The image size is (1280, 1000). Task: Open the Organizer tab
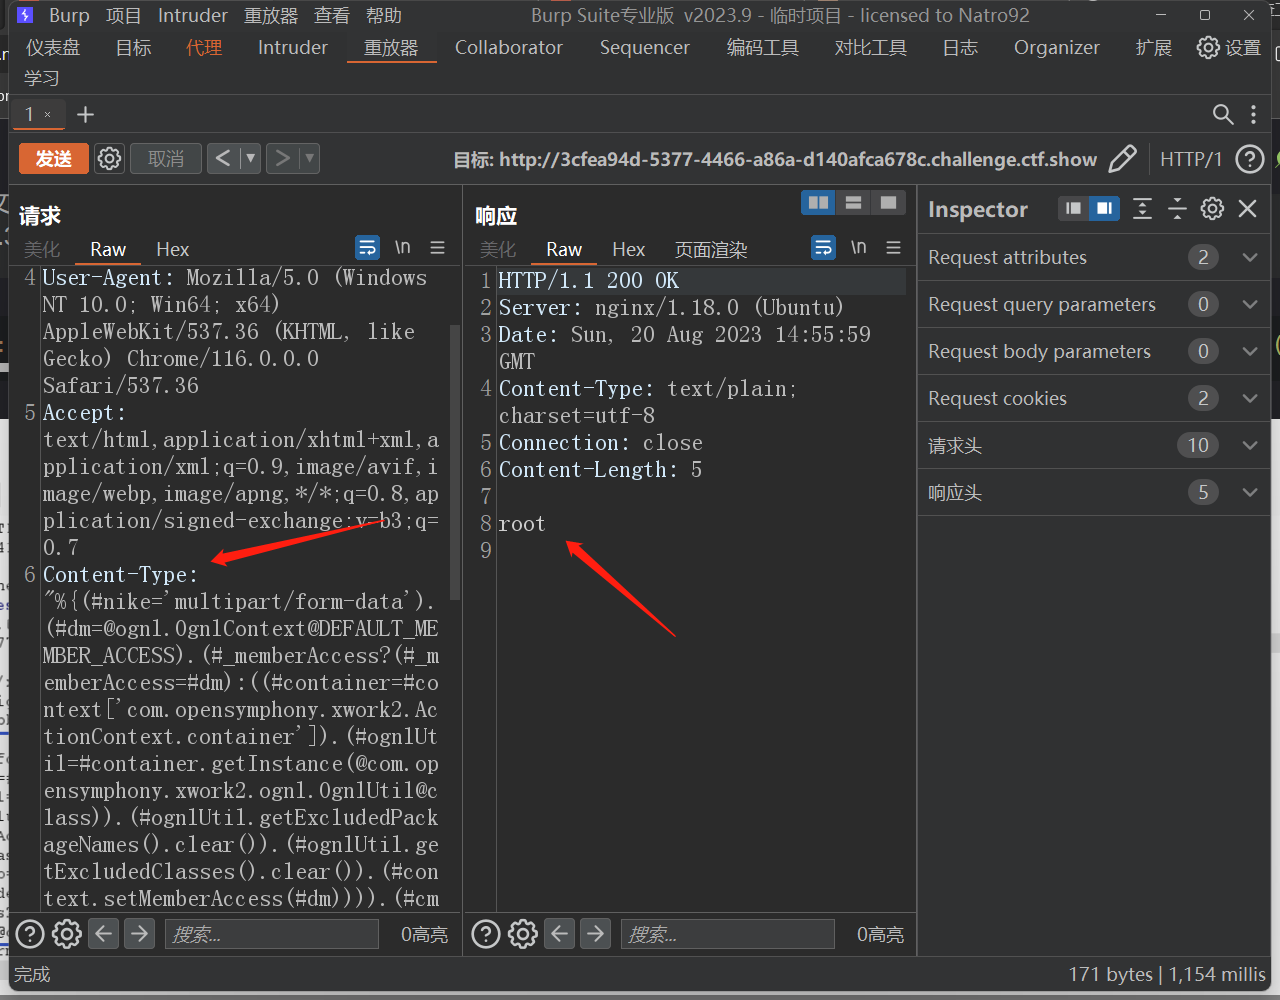[1057, 48]
